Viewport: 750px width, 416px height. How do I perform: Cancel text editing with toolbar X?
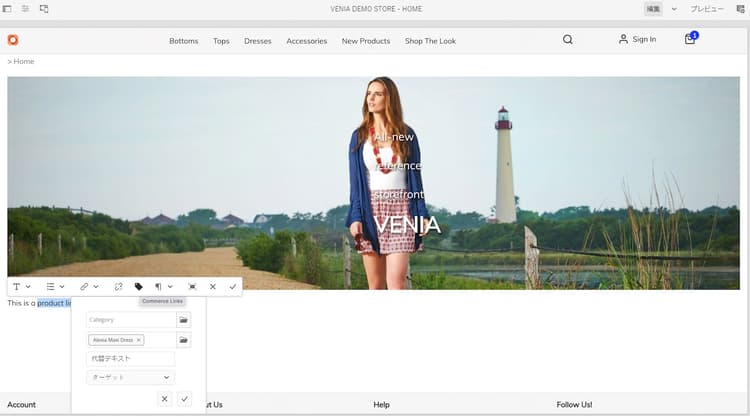pos(213,286)
